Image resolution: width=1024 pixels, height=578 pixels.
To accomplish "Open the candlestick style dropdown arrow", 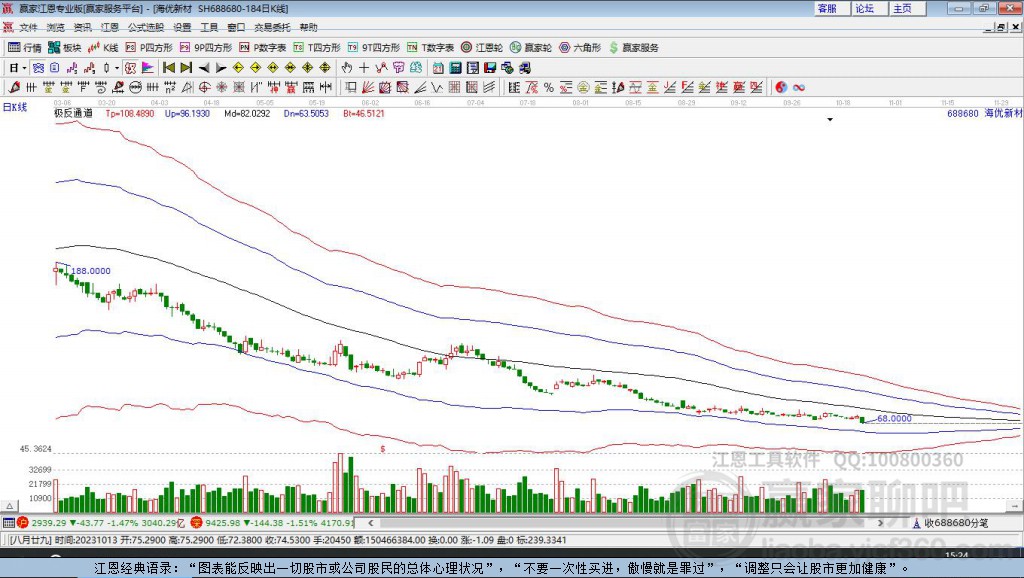I will [117, 68].
